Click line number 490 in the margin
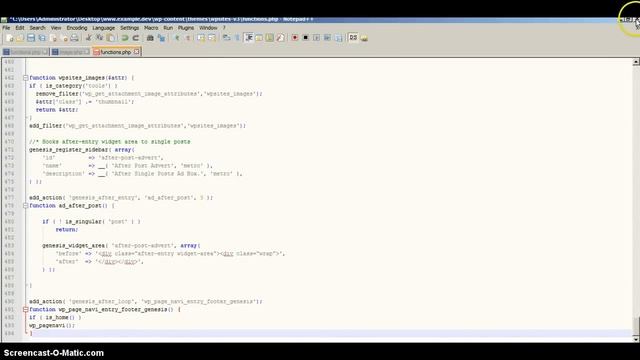 (x=9, y=301)
